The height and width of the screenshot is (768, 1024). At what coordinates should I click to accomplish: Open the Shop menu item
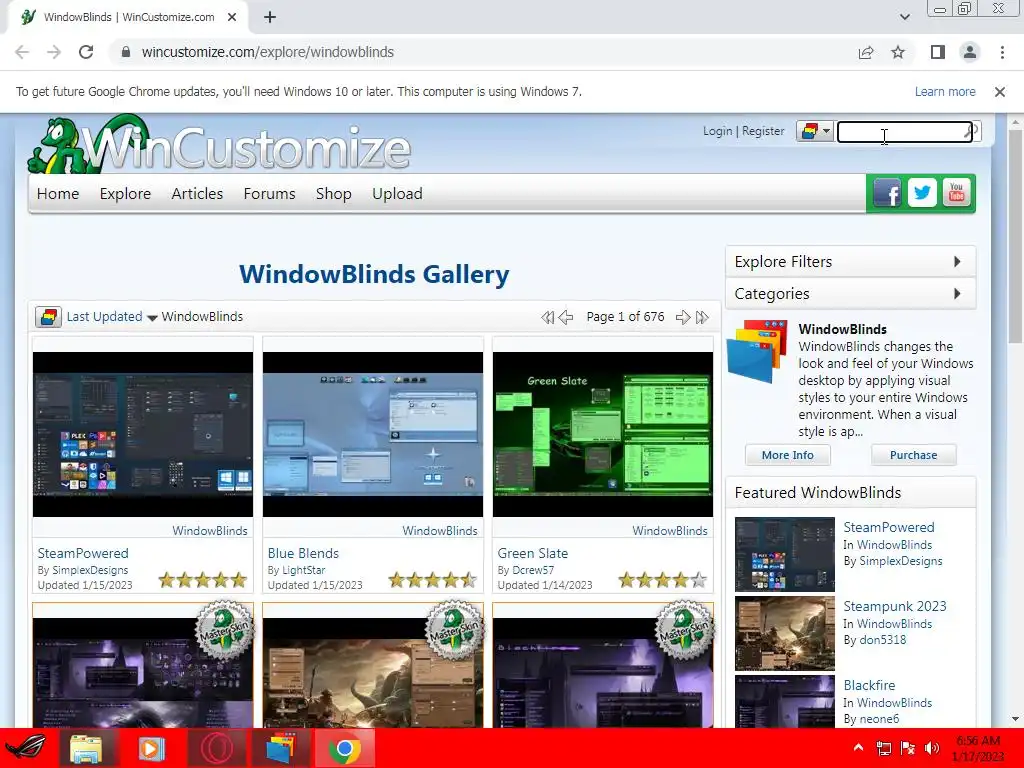click(334, 194)
